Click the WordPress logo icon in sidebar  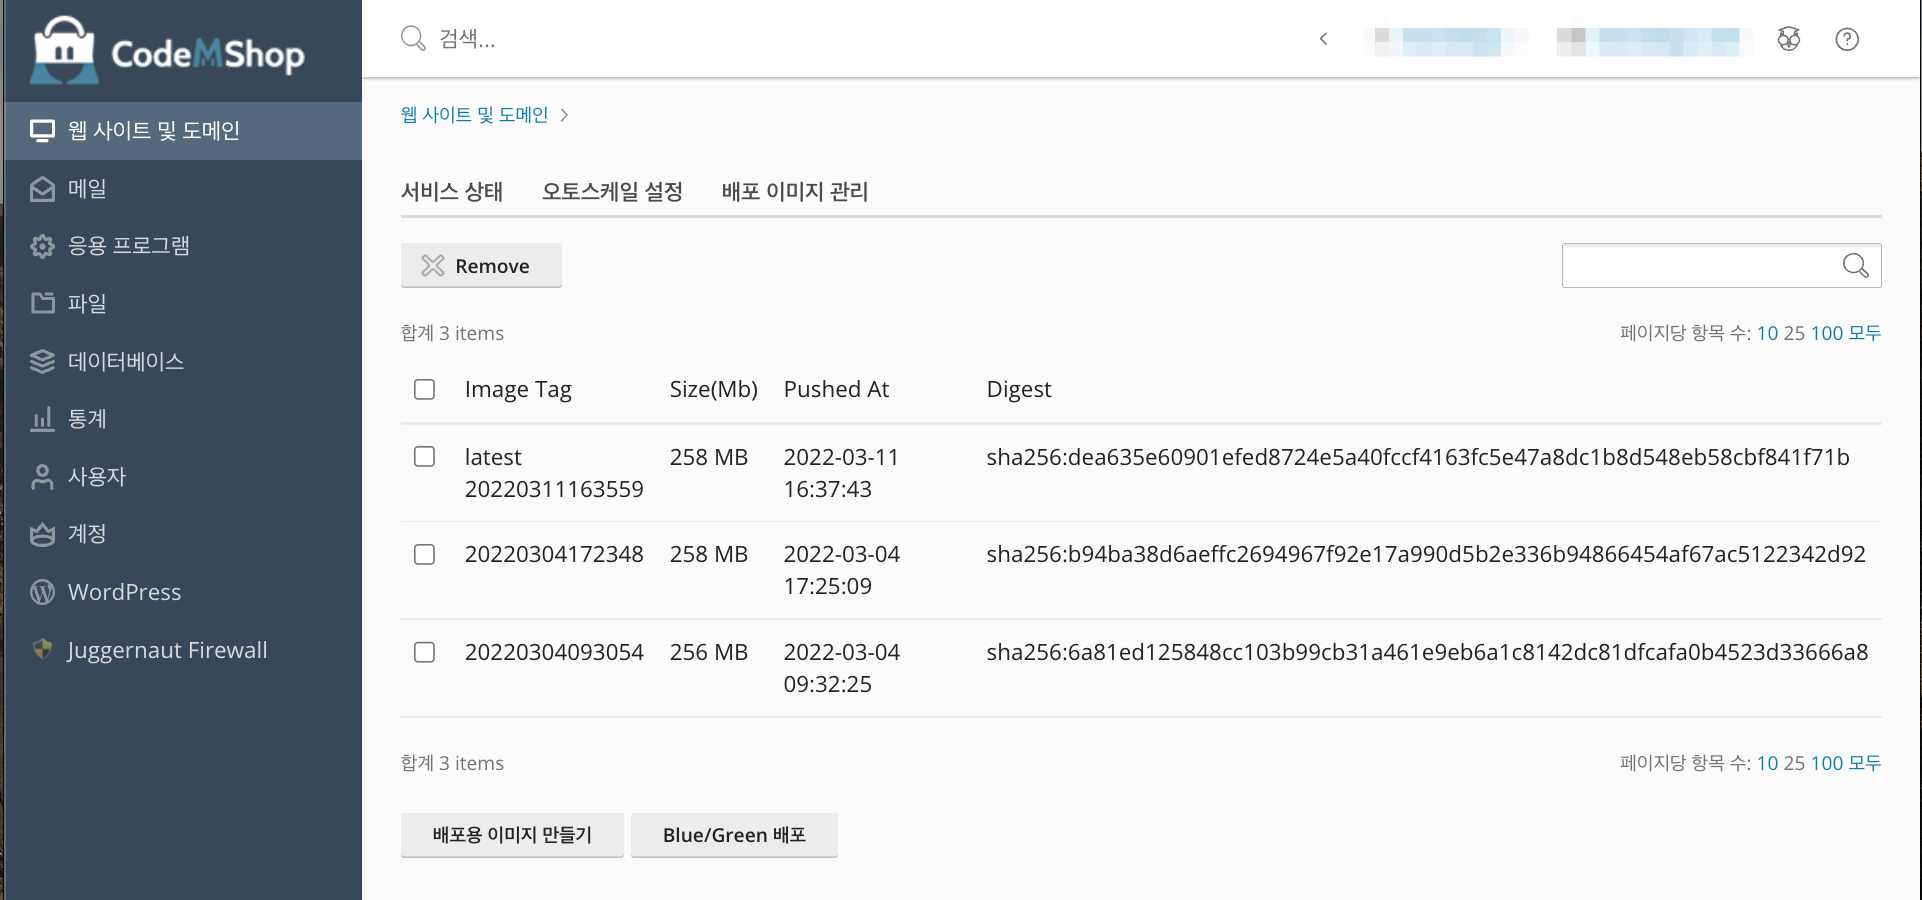click(x=42, y=592)
